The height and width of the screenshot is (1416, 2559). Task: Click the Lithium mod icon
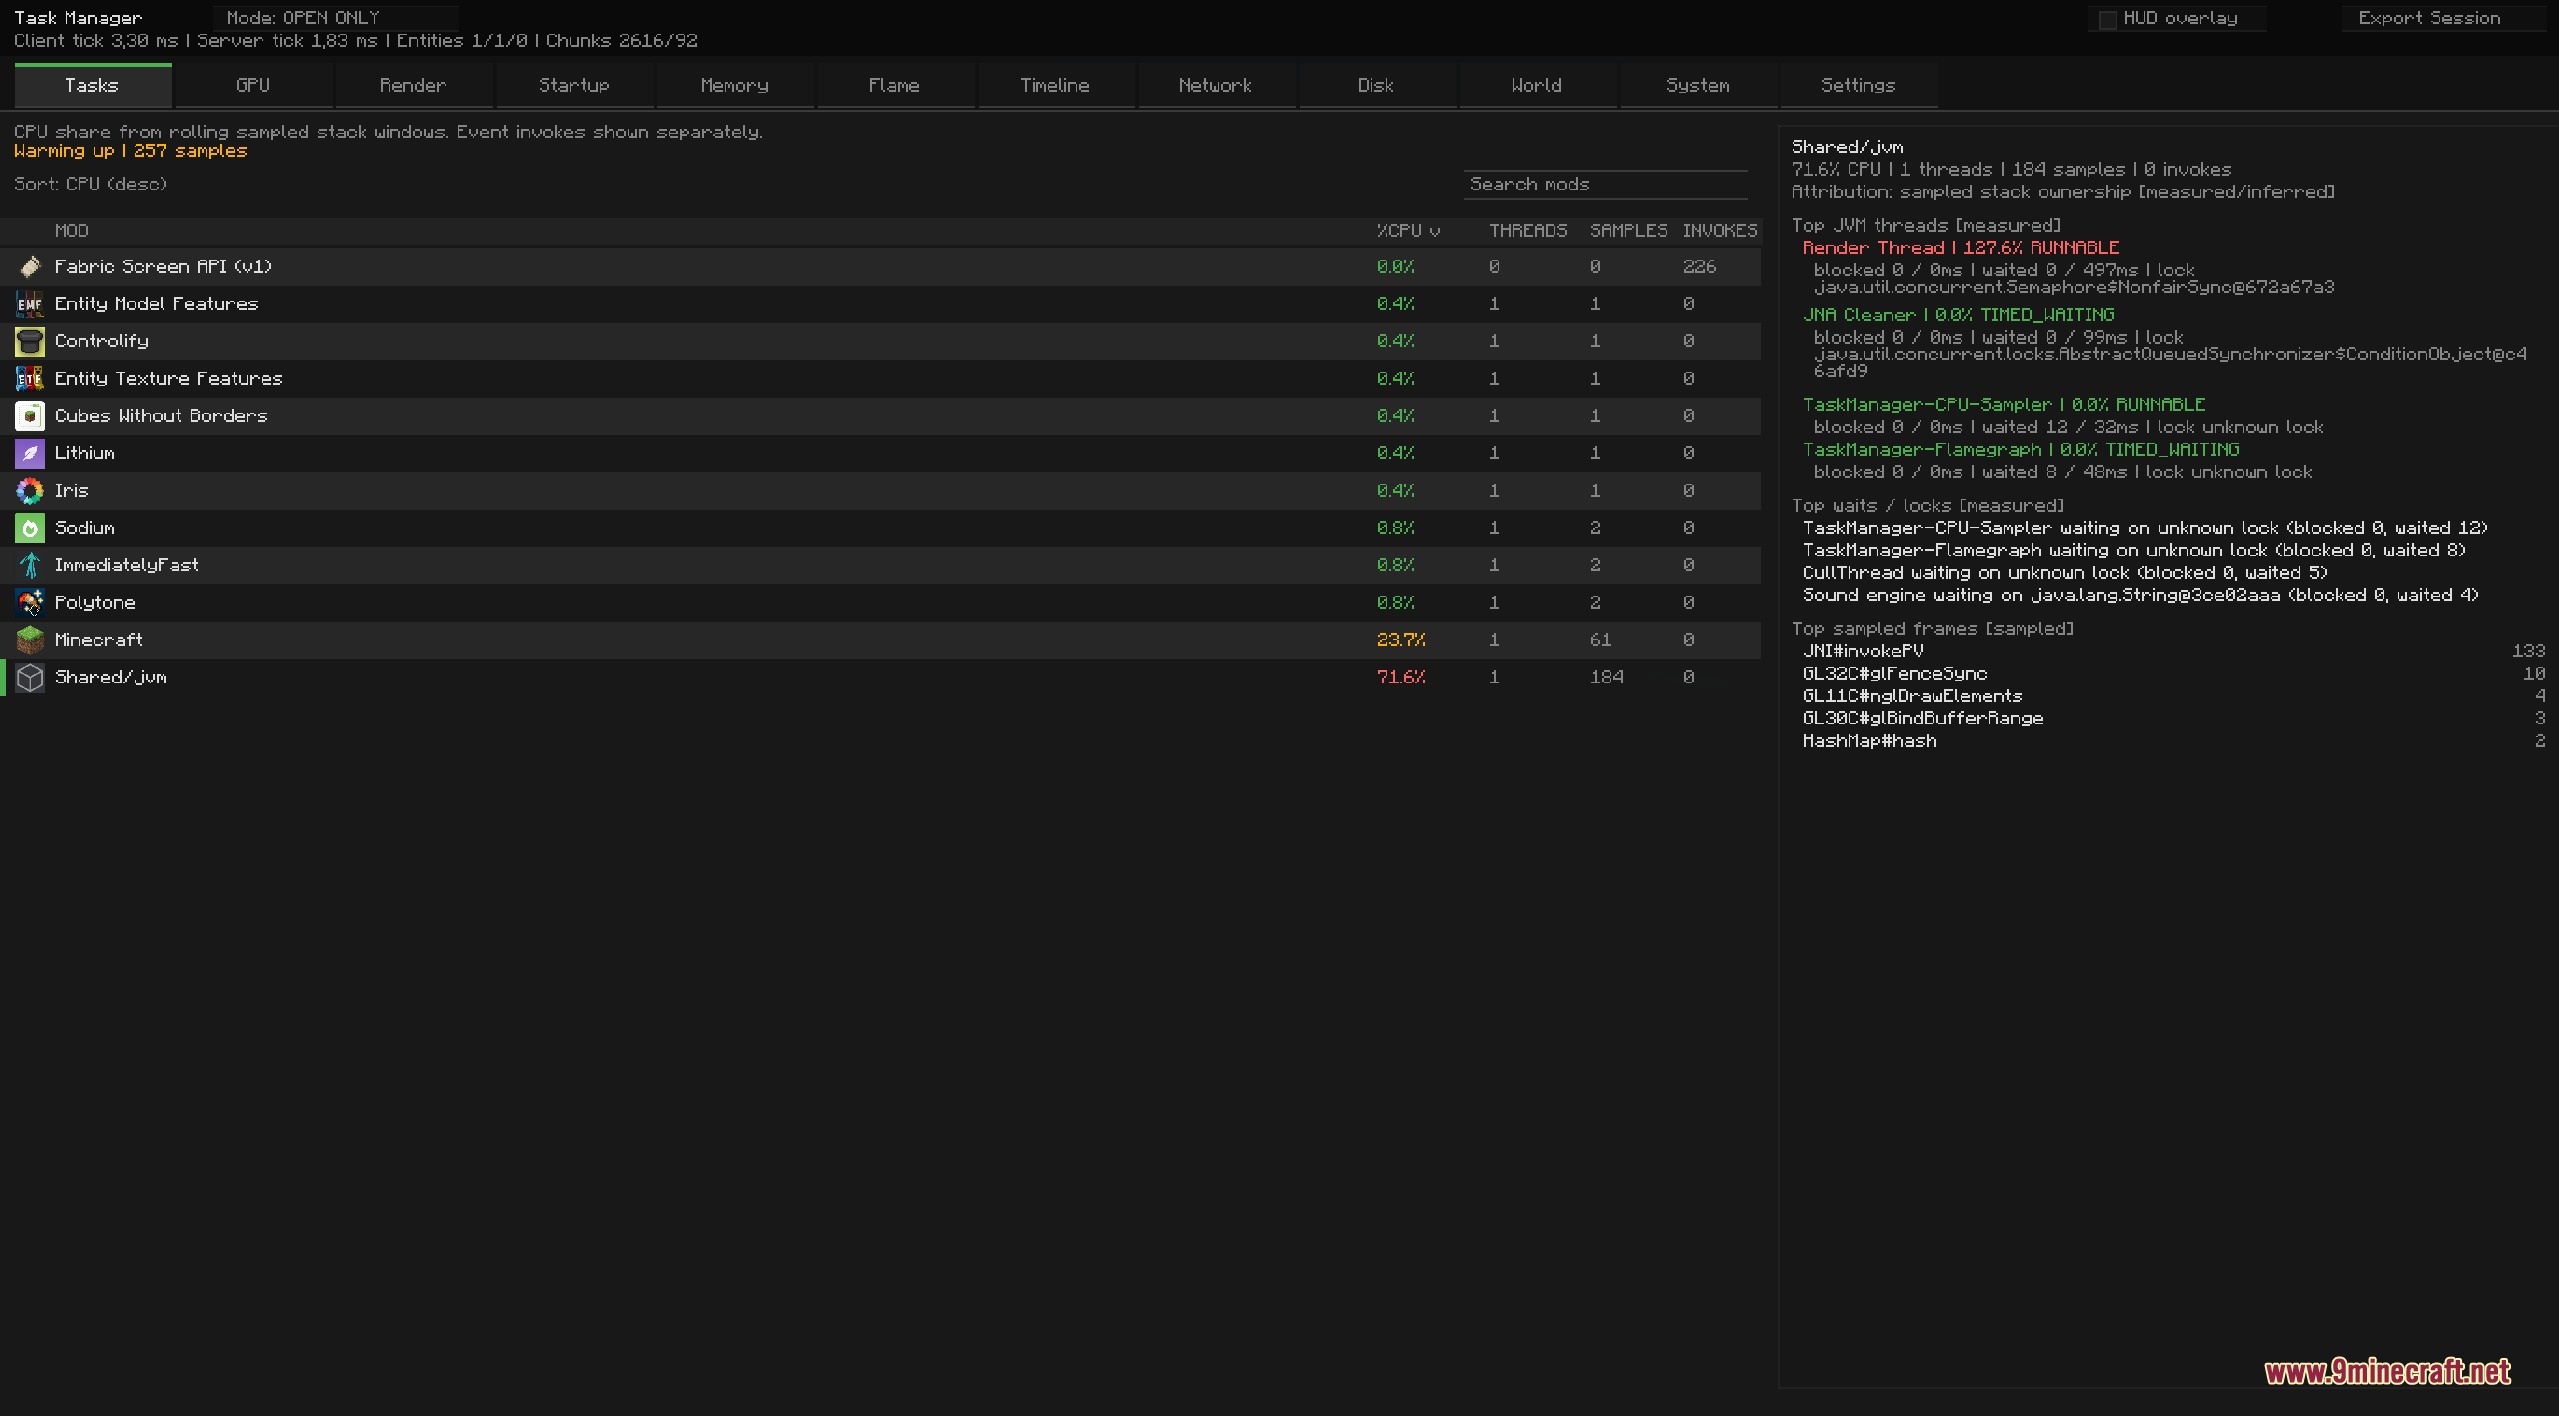coord(30,453)
